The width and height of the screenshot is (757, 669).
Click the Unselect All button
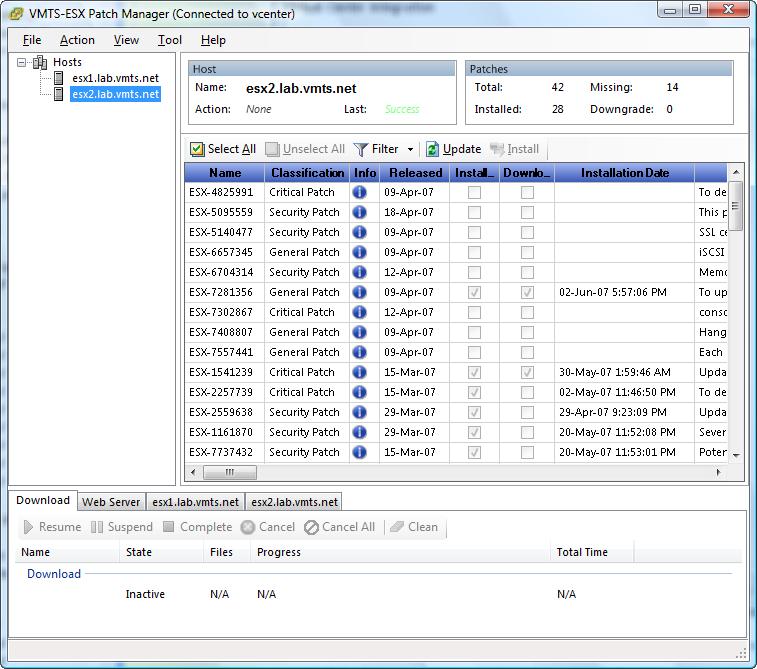[305, 149]
